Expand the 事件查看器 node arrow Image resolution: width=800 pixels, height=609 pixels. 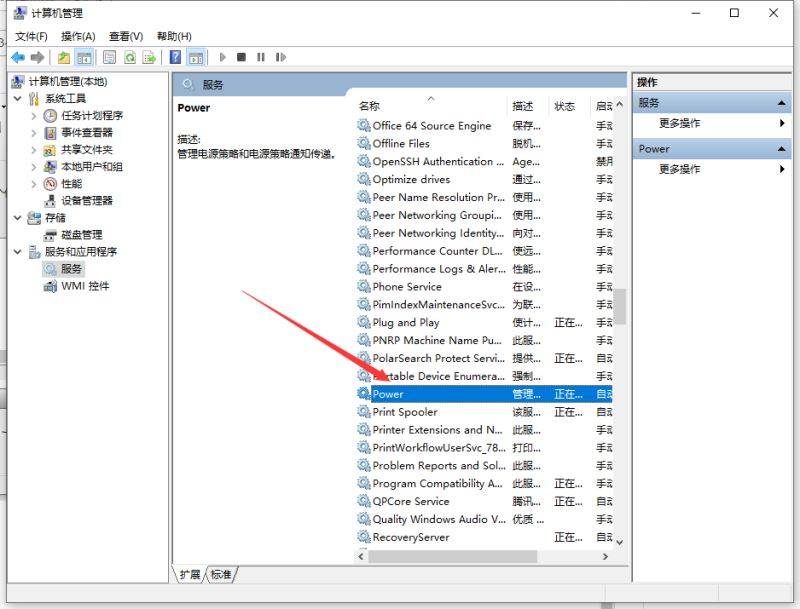(34, 133)
